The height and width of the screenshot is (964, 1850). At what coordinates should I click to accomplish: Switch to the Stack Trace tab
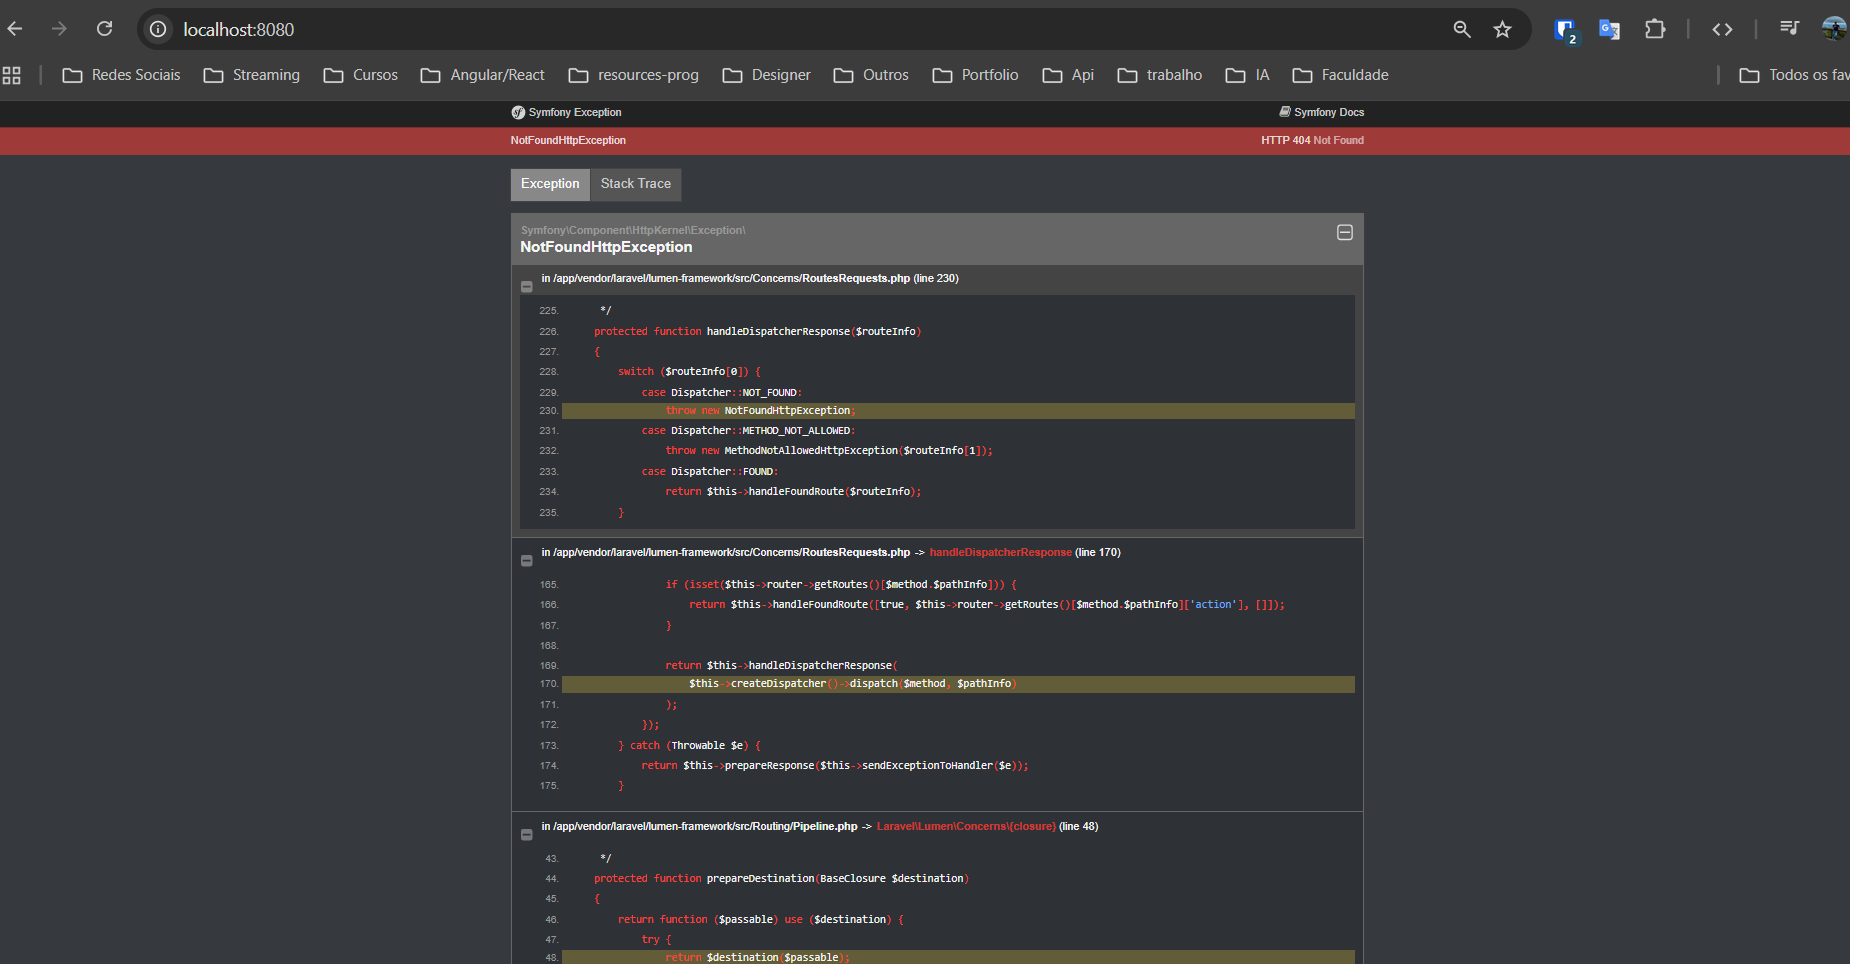pos(635,184)
